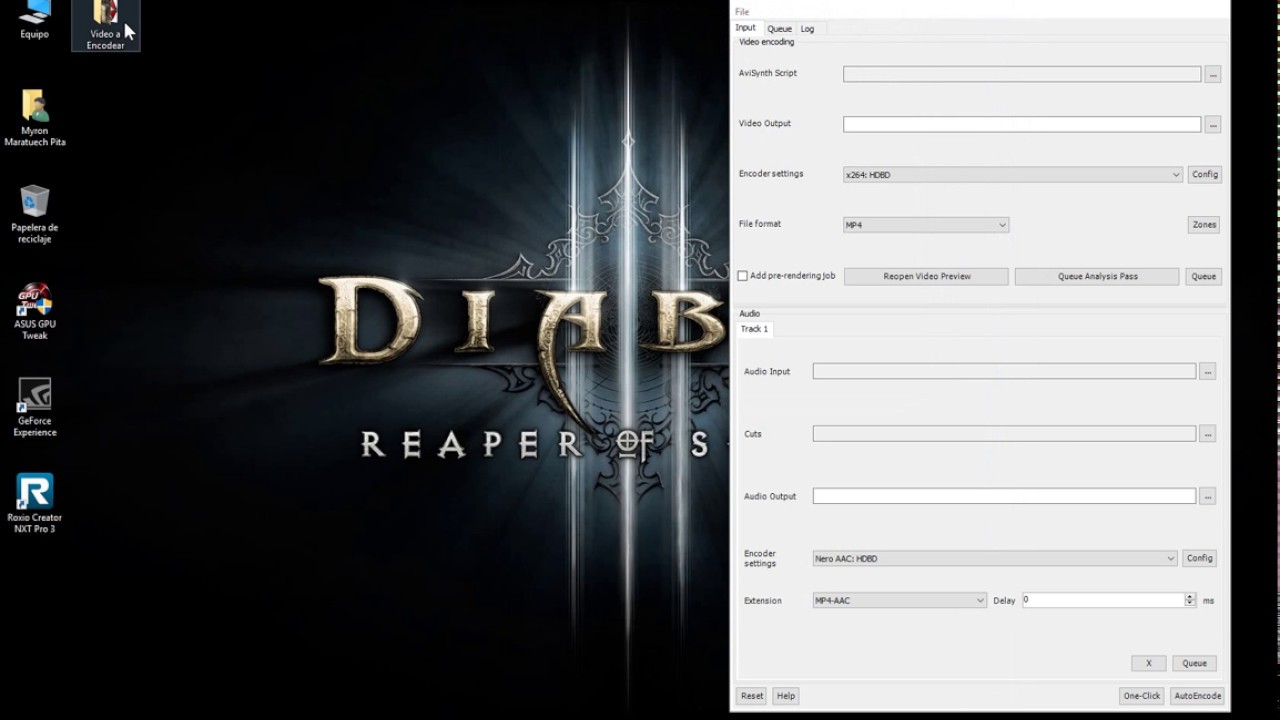This screenshot has width=1280, height=720.
Task: Click the One-Click button
Action: (1142, 696)
